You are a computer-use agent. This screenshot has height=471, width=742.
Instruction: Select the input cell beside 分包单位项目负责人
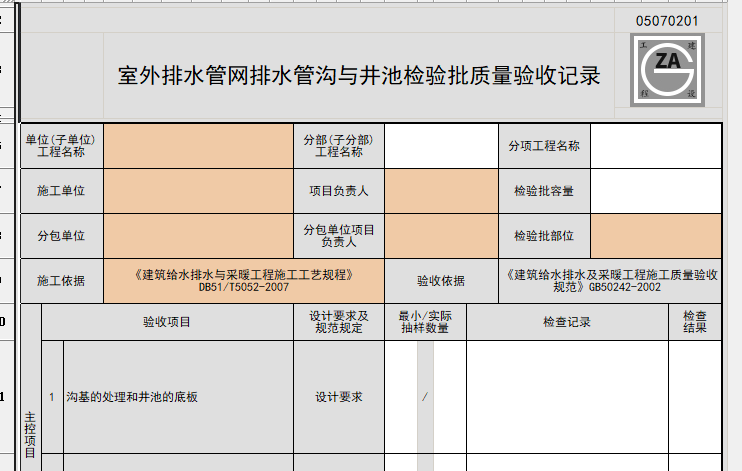point(441,236)
